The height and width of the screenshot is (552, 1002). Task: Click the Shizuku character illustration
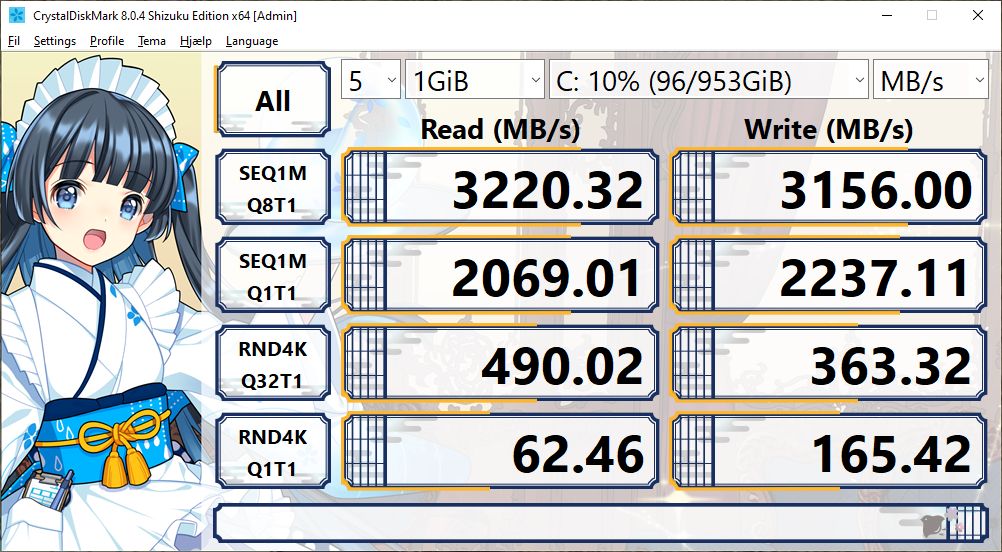point(101,302)
